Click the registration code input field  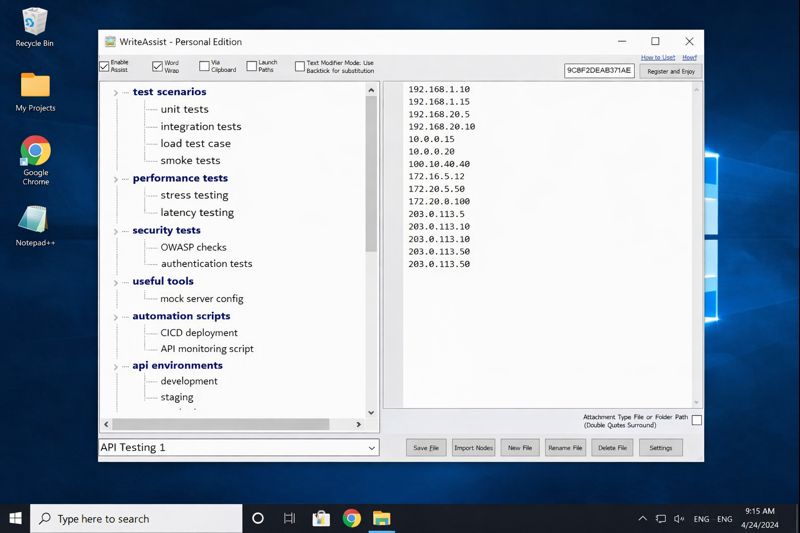[599, 71]
